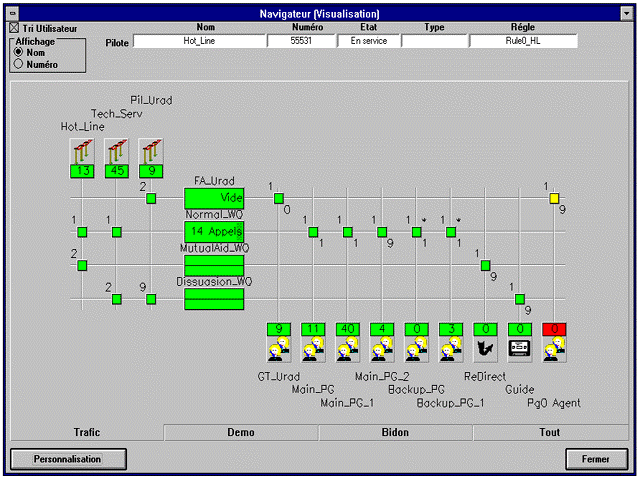Select the ReDirect arrow icon

(485, 348)
